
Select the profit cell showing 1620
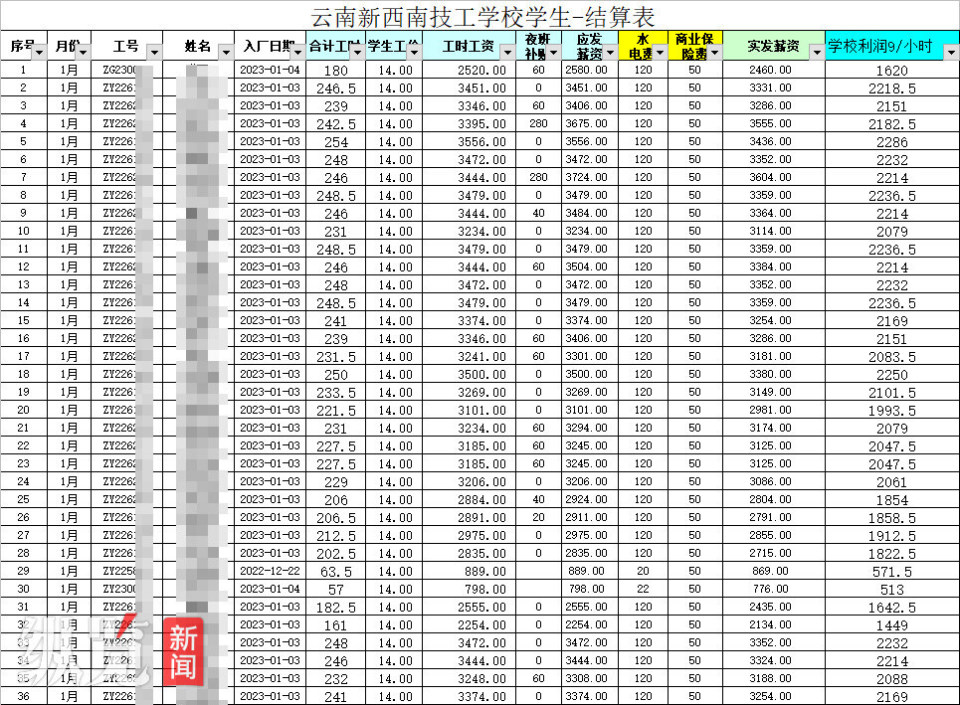891,70
